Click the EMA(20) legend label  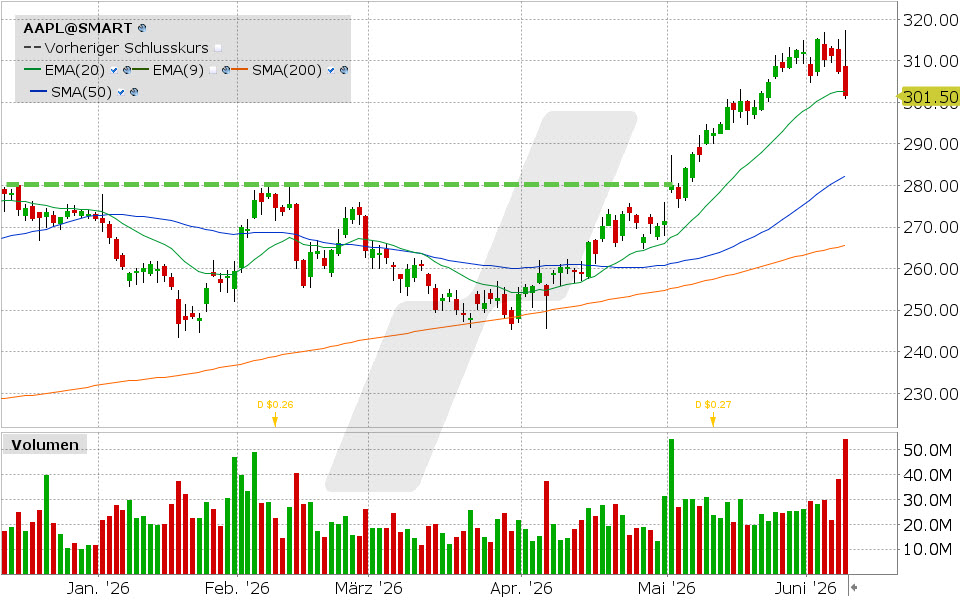[x=75, y=70]
